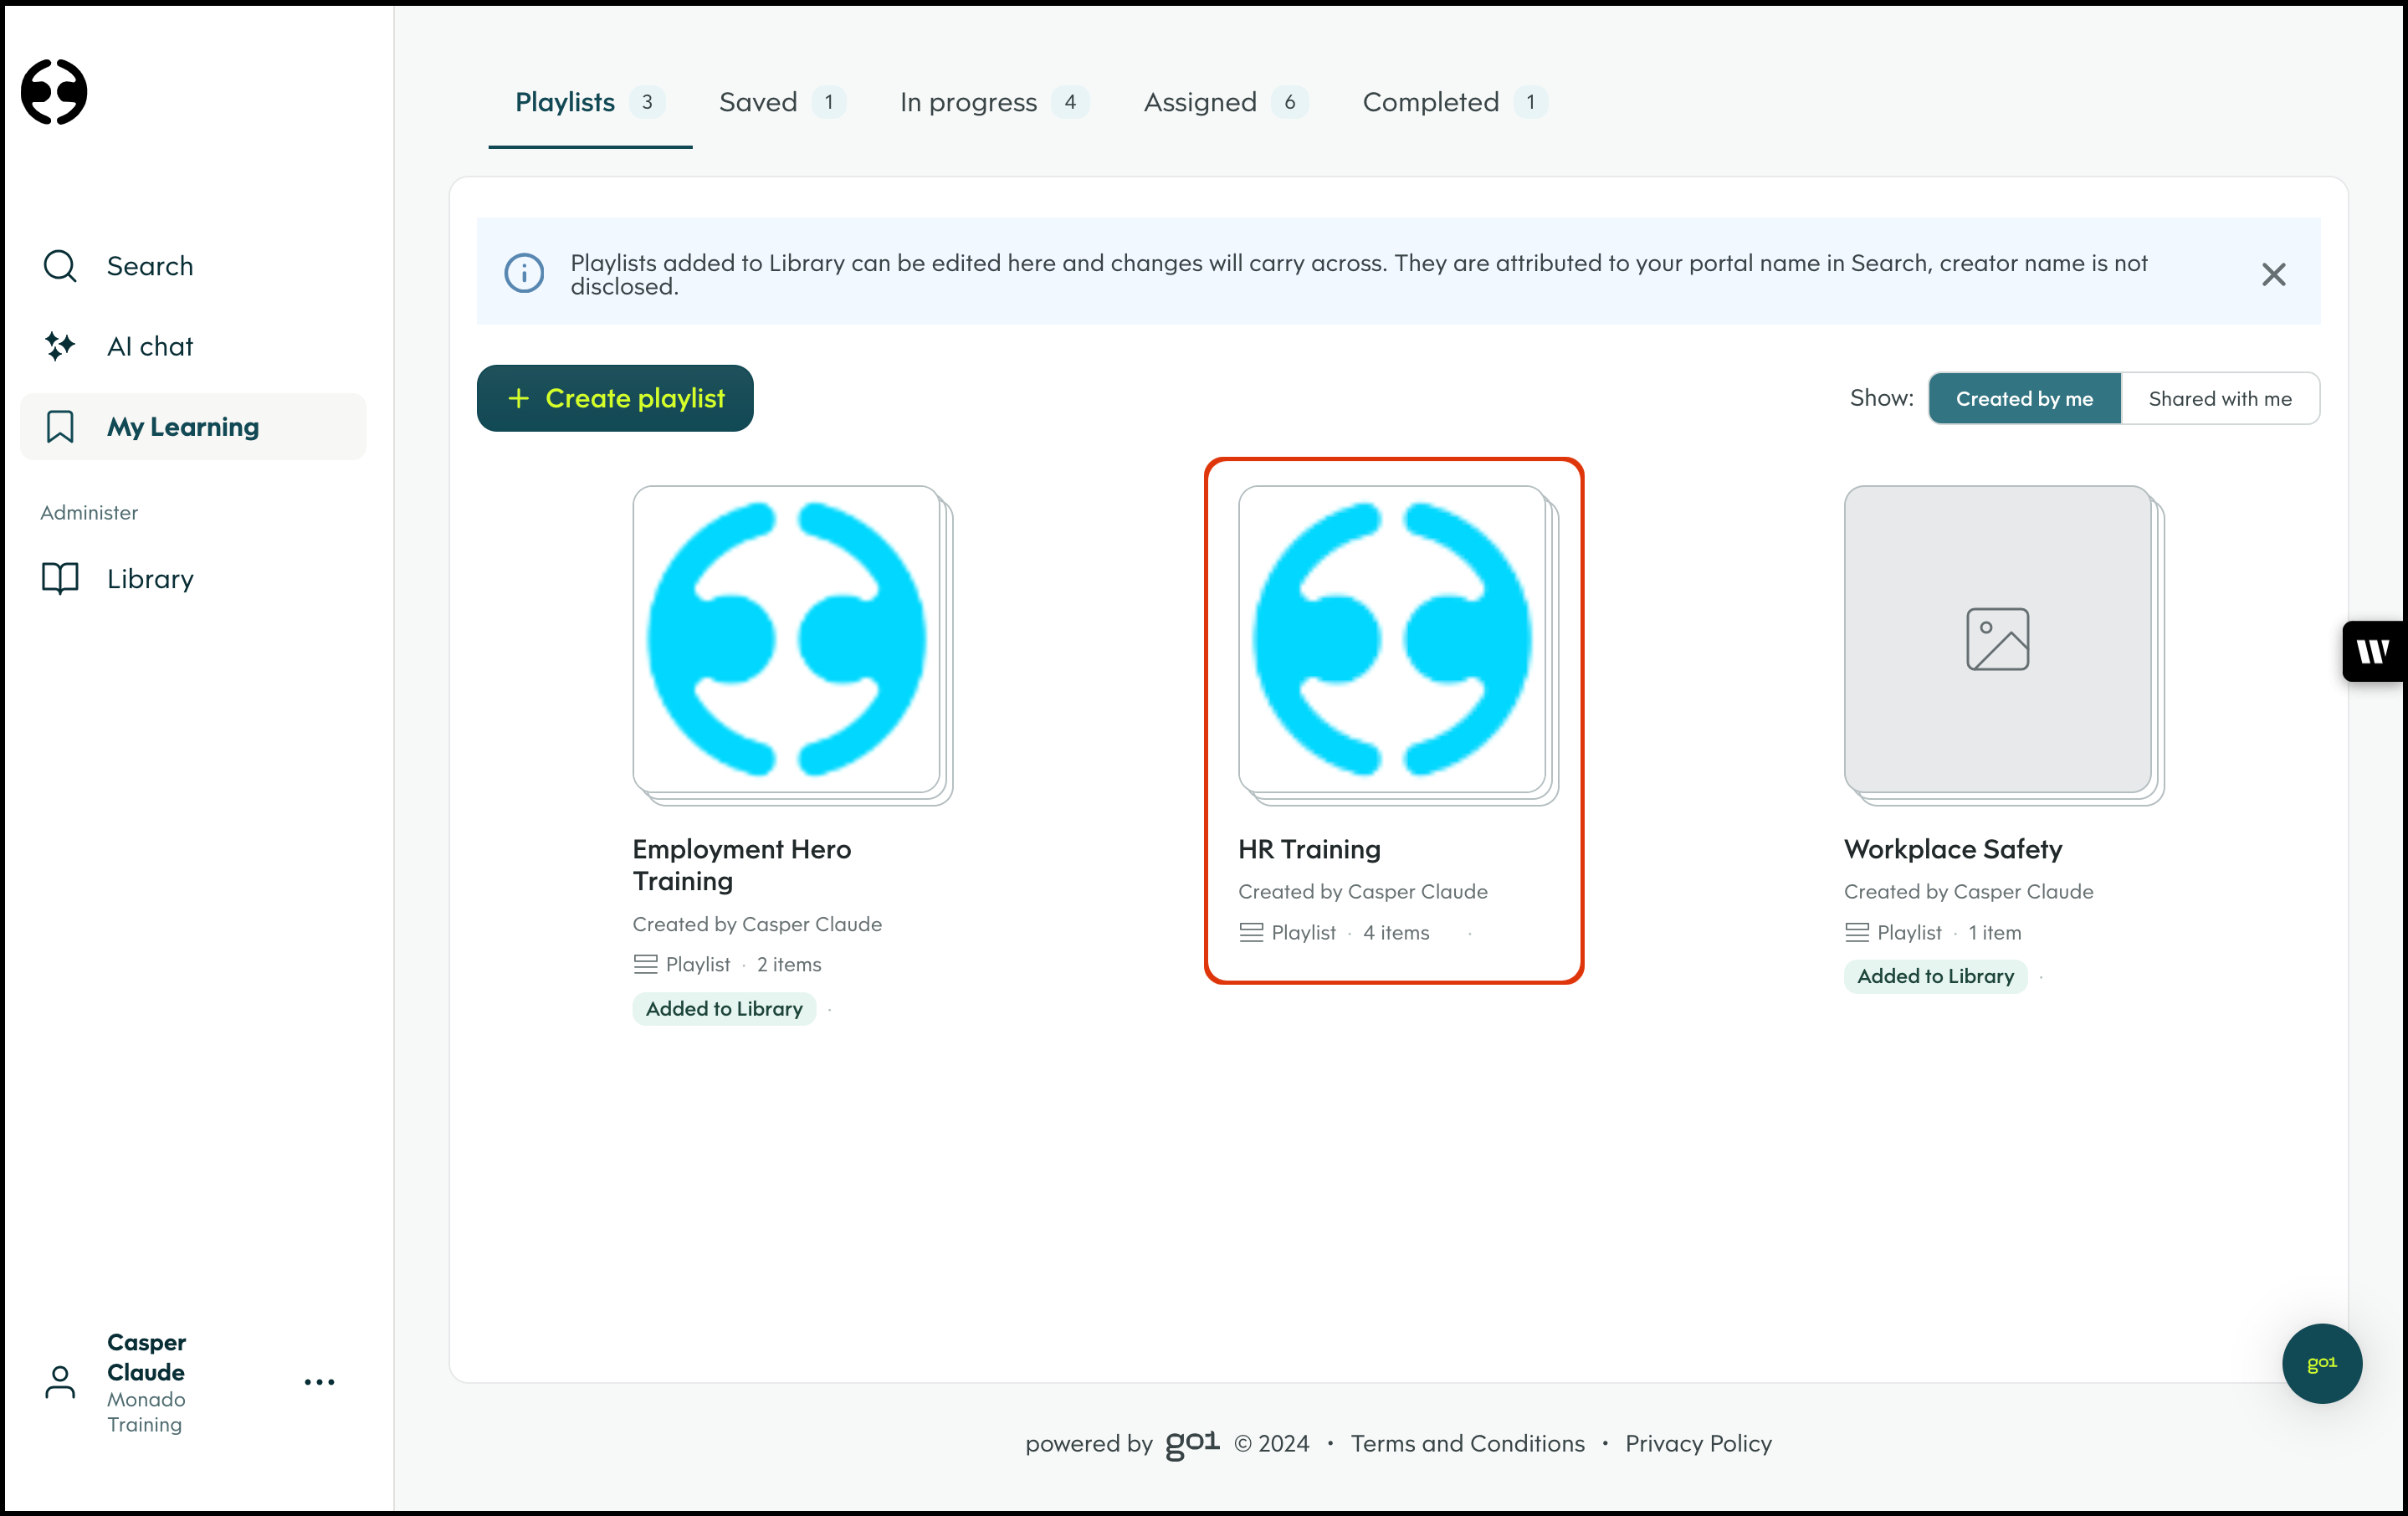
Task: Open the Assigned tab
Action: [1226, 102]
